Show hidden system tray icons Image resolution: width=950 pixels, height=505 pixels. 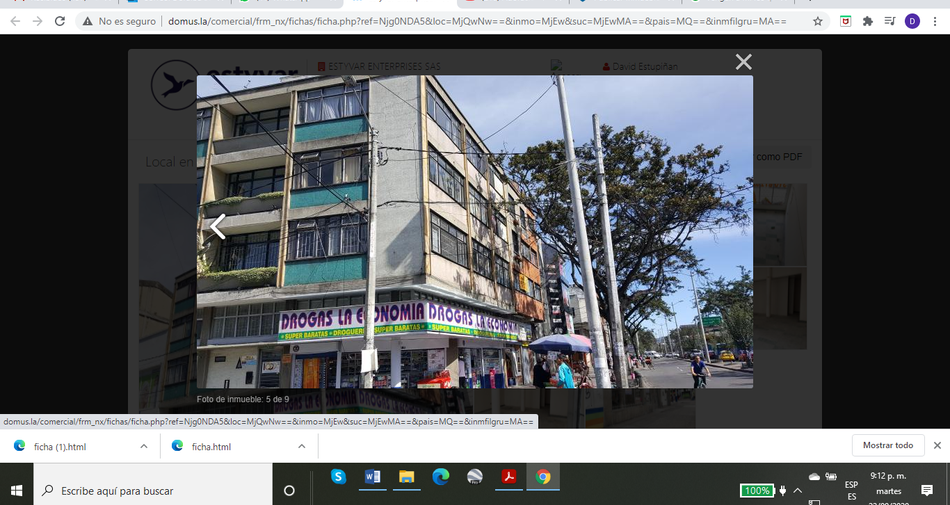tap(797, 490)
